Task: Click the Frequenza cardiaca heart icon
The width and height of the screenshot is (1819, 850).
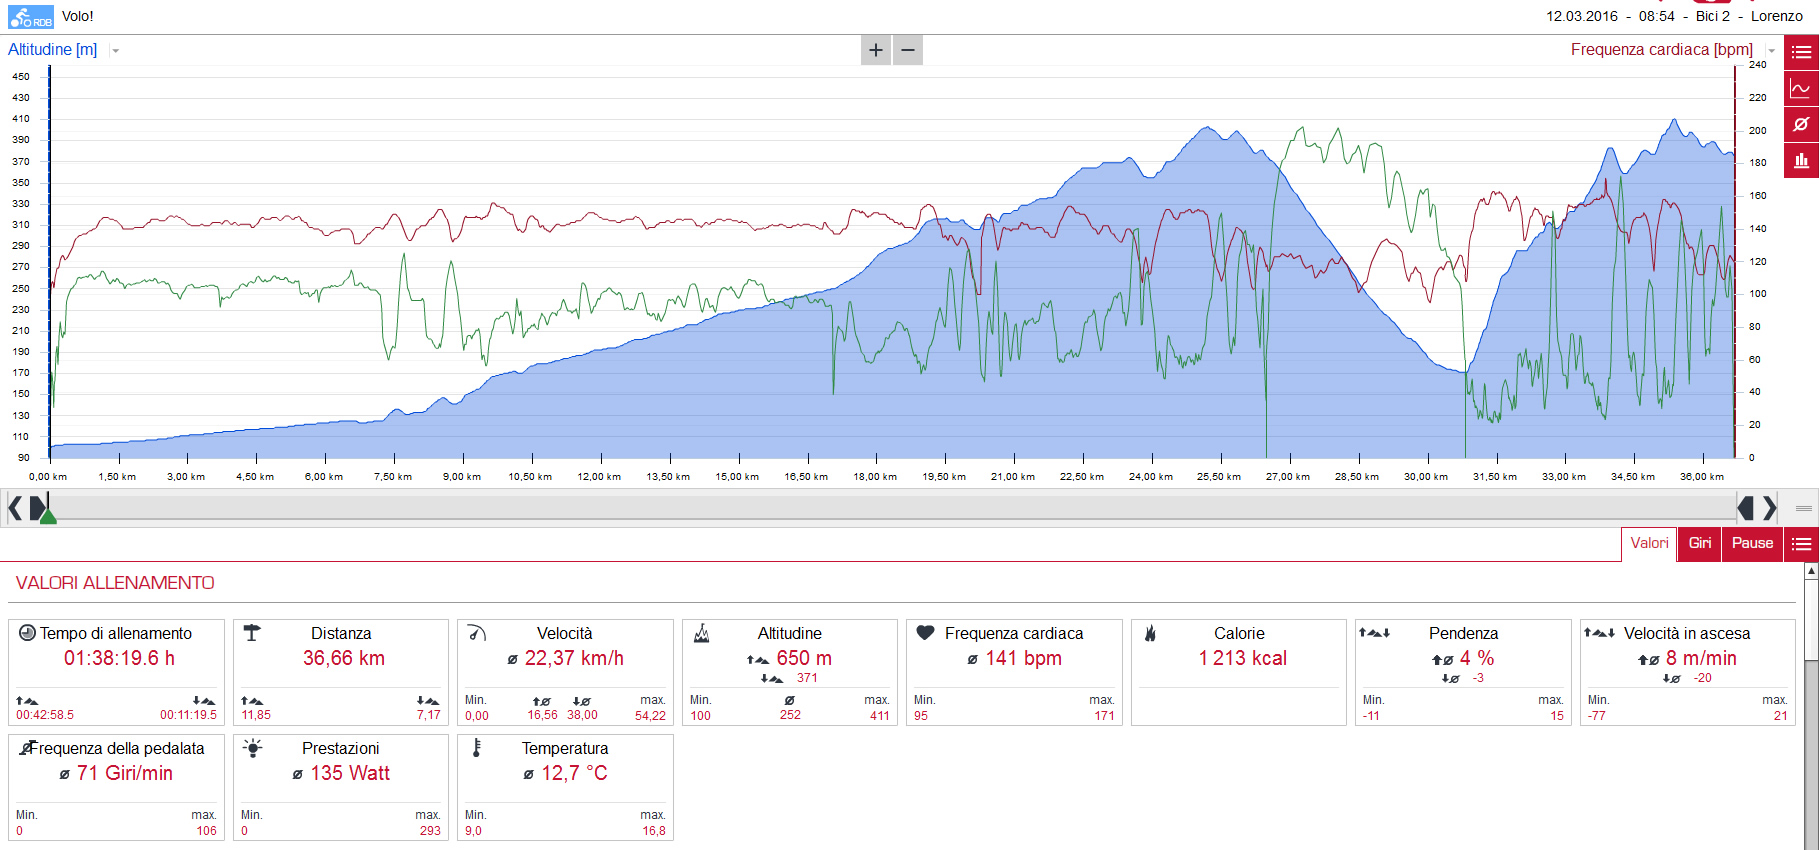Action: [x=926, y=633]
